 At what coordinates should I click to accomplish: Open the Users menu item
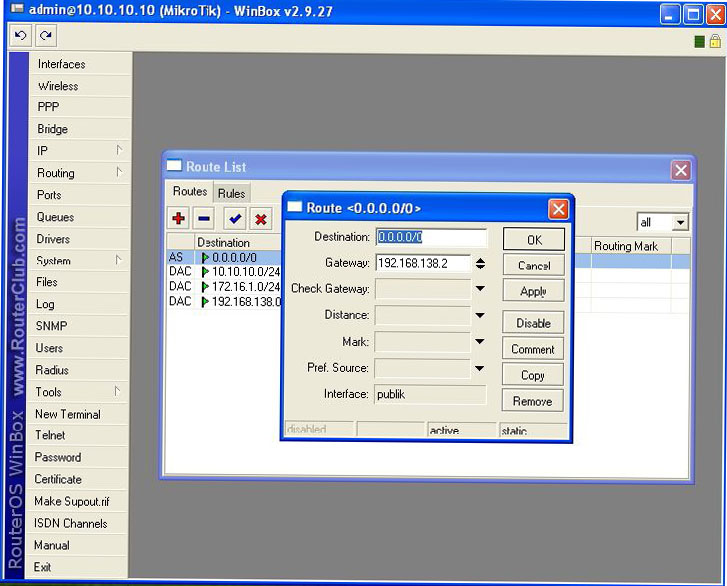point(78,348)
